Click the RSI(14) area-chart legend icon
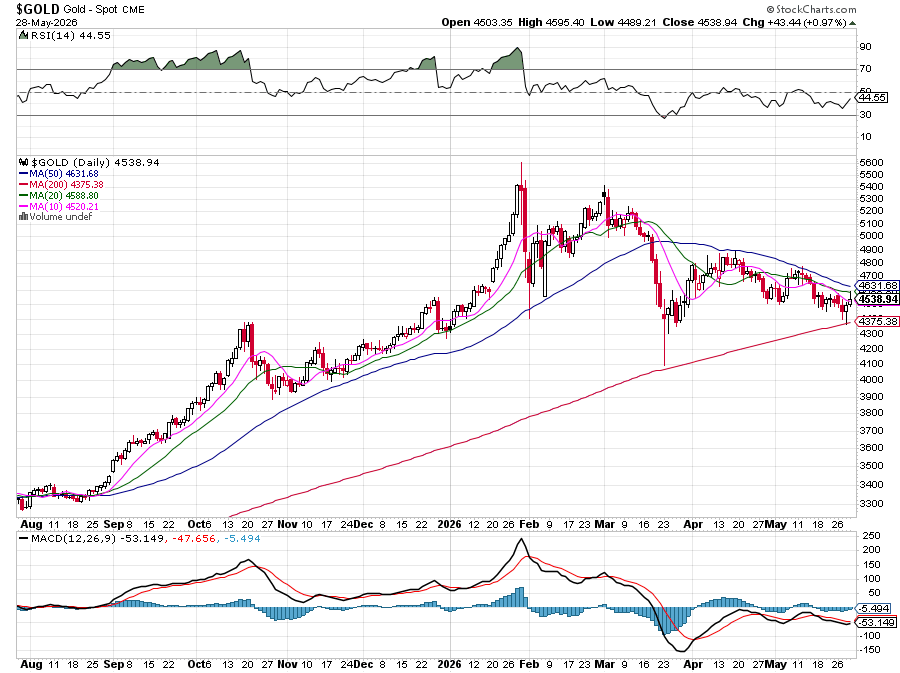The width and height of the screenshot is (900, 673). 23,36
